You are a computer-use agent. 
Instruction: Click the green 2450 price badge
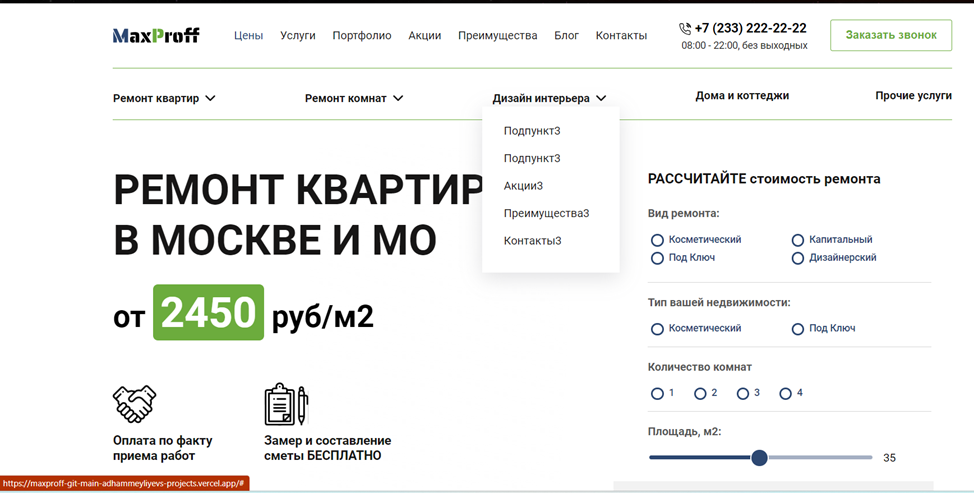(208, 313)
